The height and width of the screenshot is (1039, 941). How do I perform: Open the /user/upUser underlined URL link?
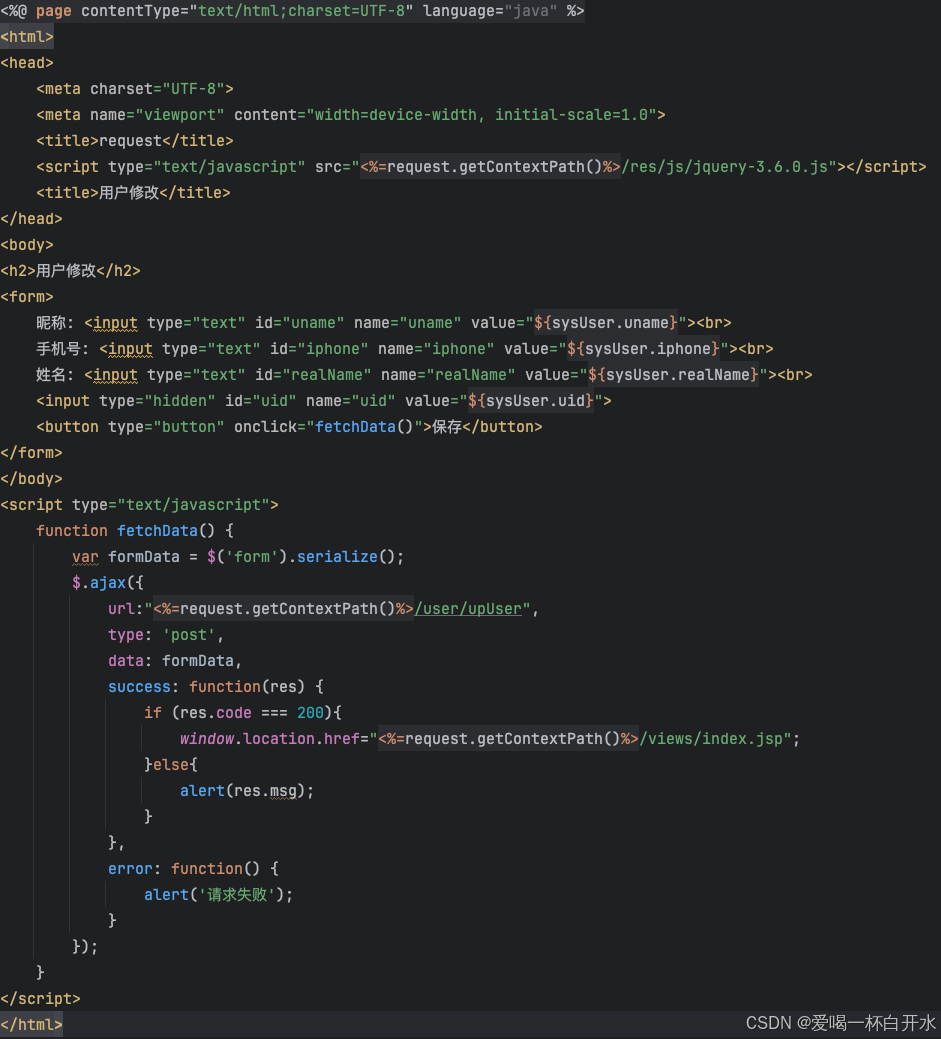pos(468,608)
